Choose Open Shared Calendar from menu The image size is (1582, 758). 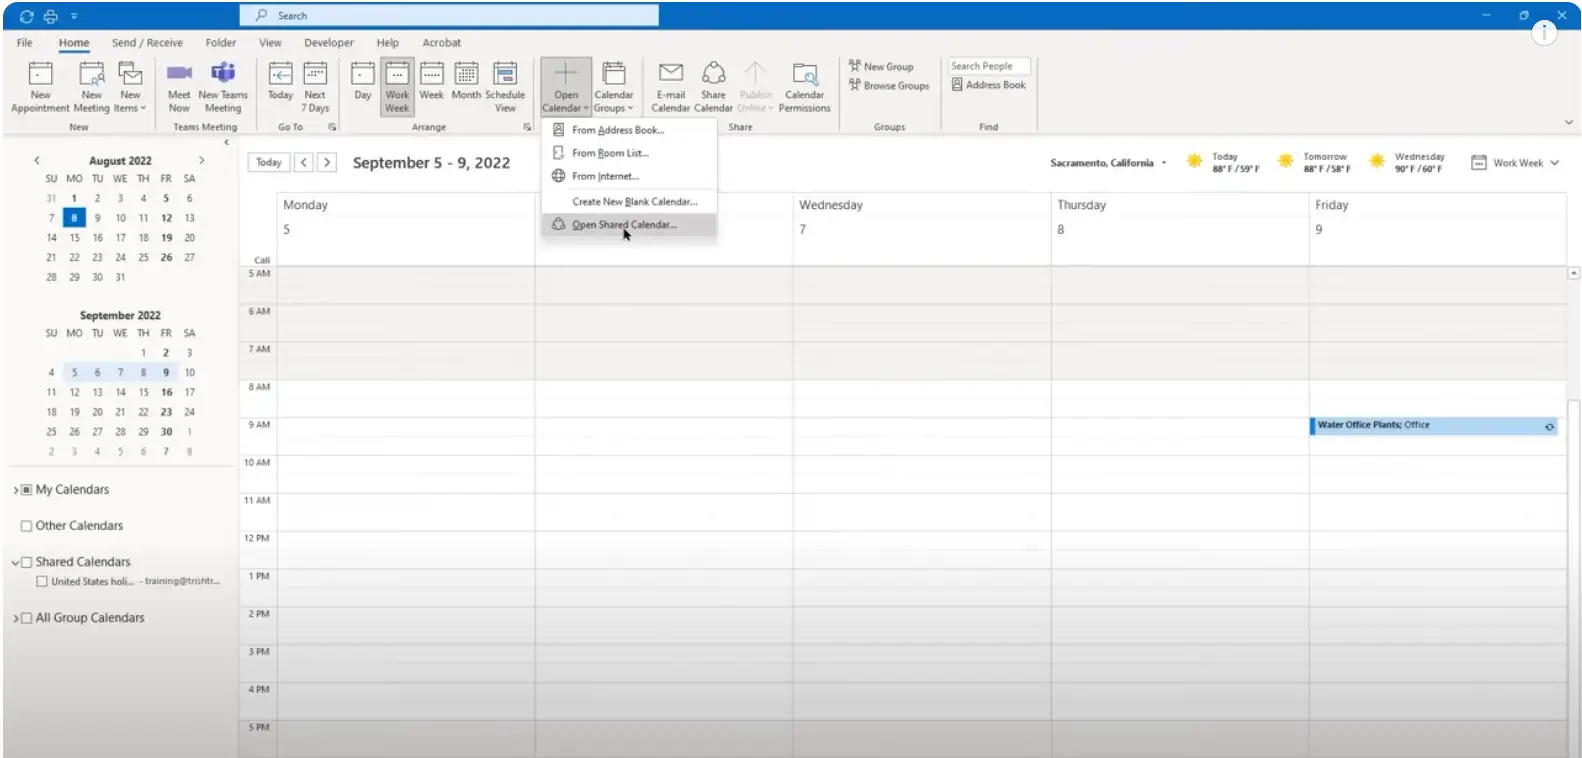click(x=624, y=225)
